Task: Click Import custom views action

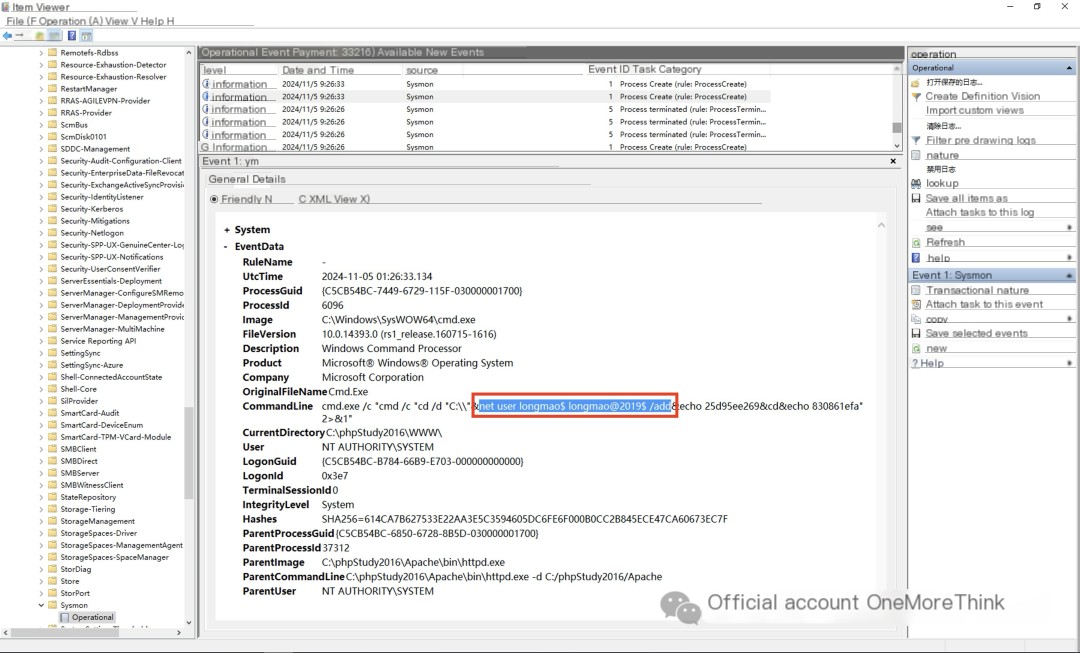Action: (975, 111)
